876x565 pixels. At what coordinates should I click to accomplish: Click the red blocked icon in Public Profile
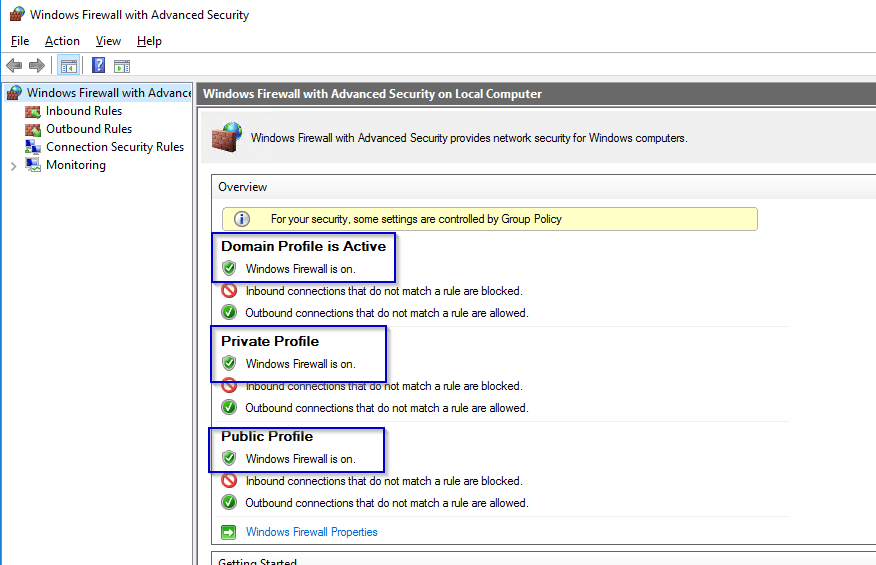coord(229,481)
